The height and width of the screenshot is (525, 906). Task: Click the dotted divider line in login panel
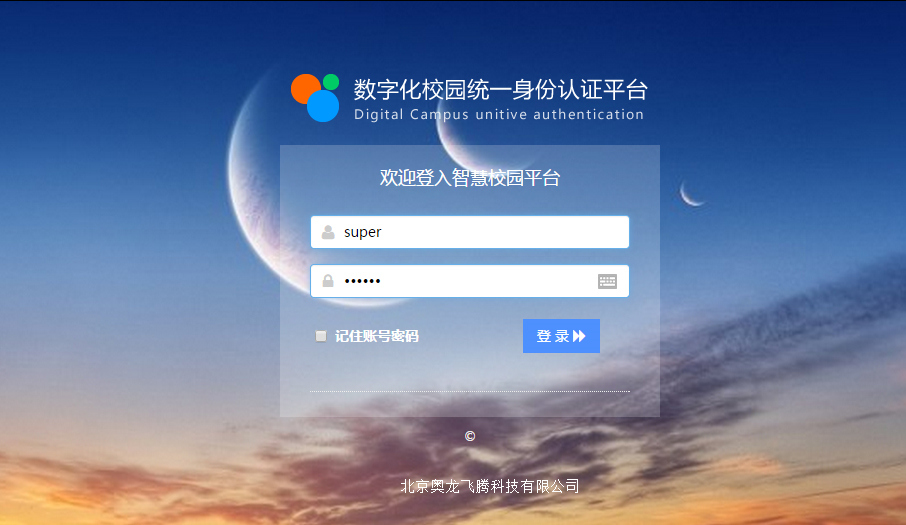pyautogui.click(x=470, y=391)
